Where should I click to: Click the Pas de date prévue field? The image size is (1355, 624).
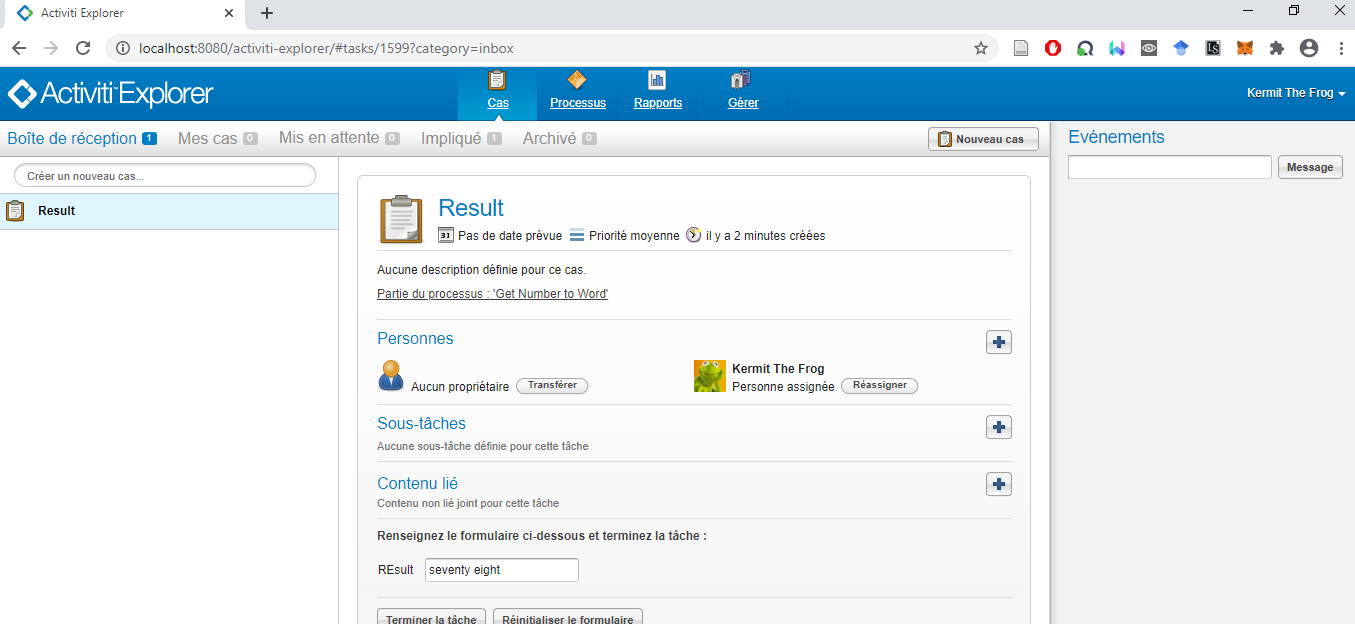coord(509,236)
